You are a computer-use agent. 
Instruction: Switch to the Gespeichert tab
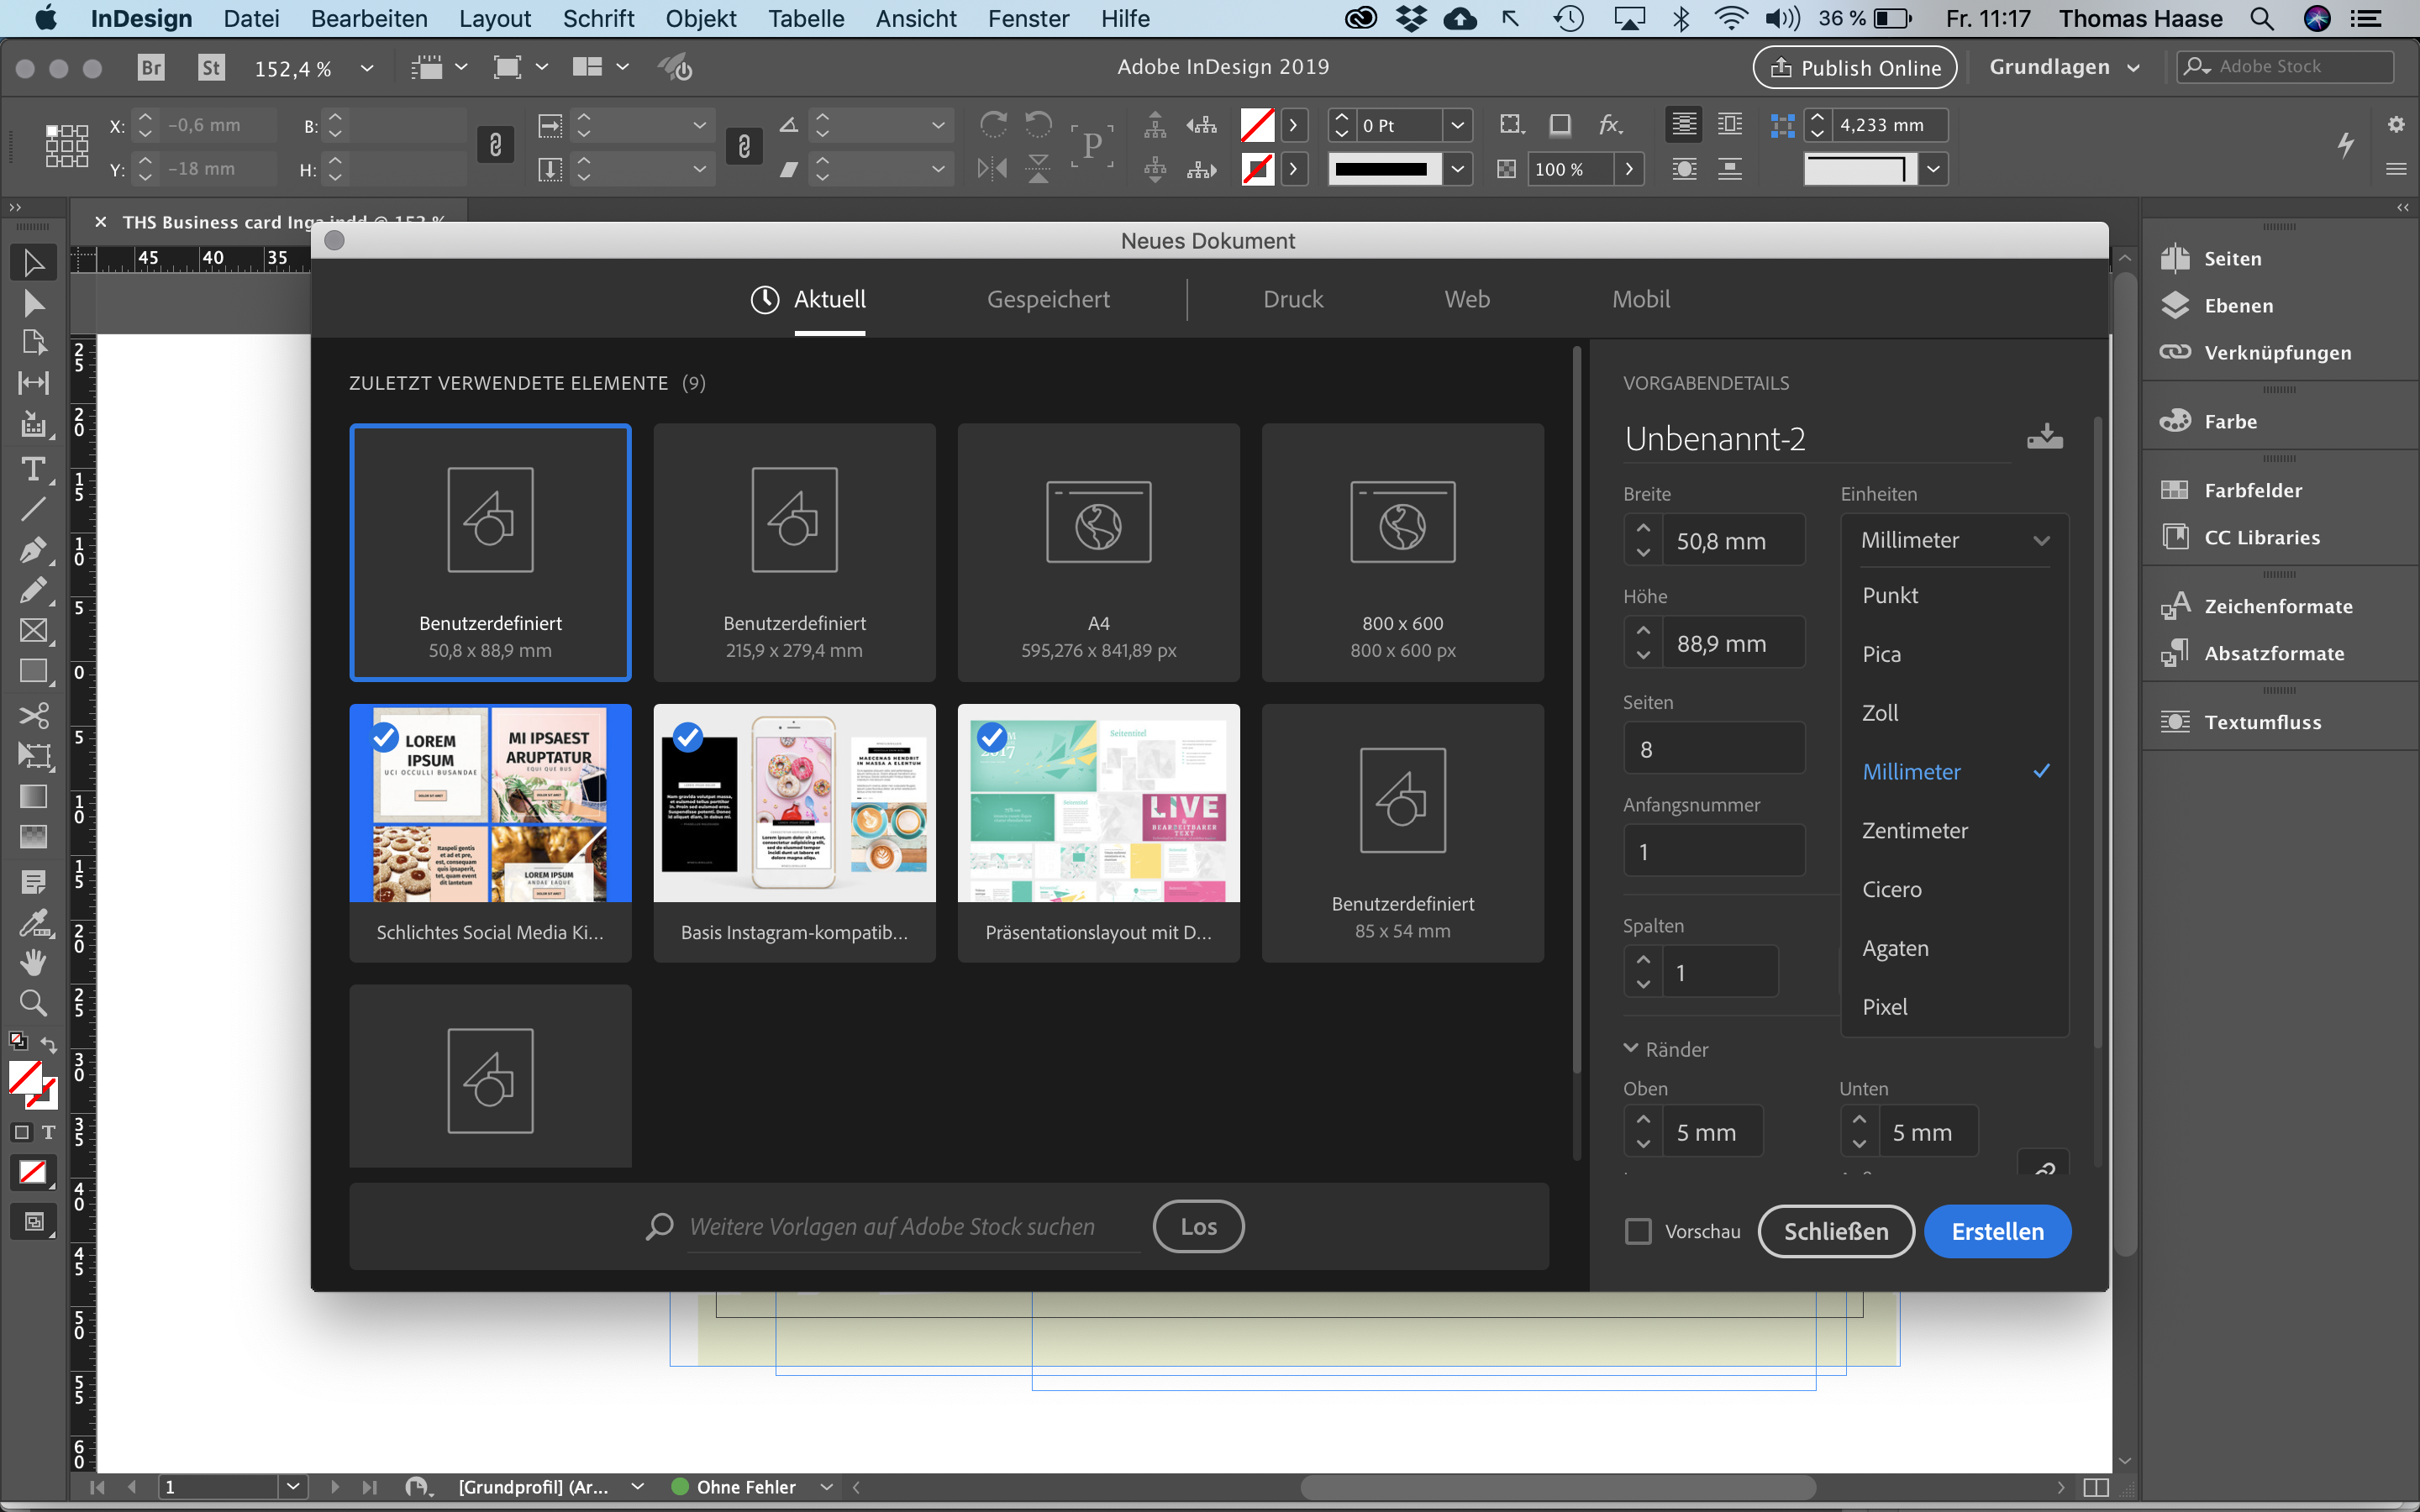point(1048,299)
